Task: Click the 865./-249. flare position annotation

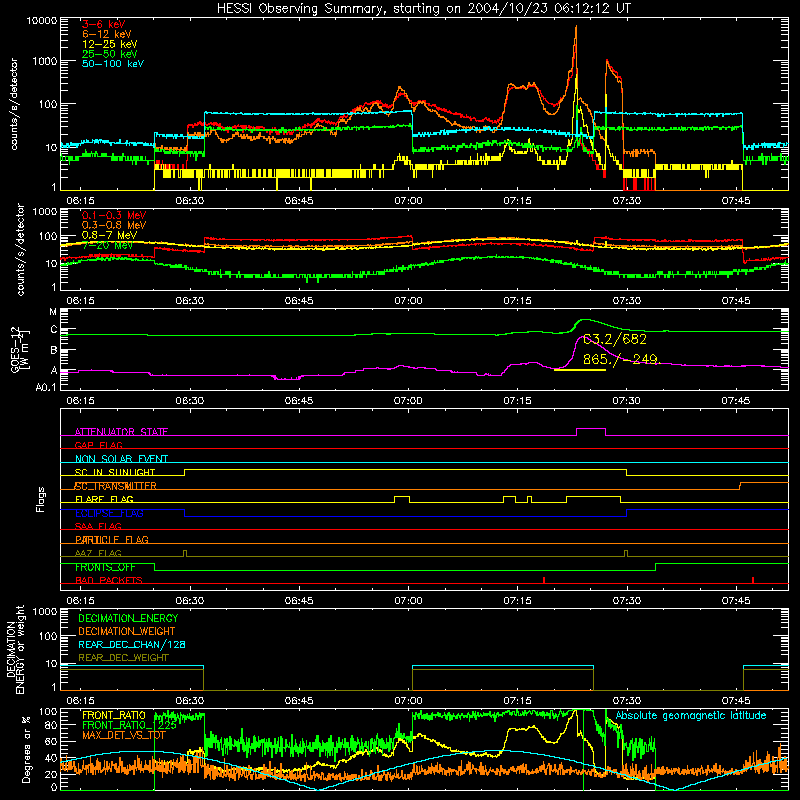Action: pyautogui.click(x=621, y=359)
